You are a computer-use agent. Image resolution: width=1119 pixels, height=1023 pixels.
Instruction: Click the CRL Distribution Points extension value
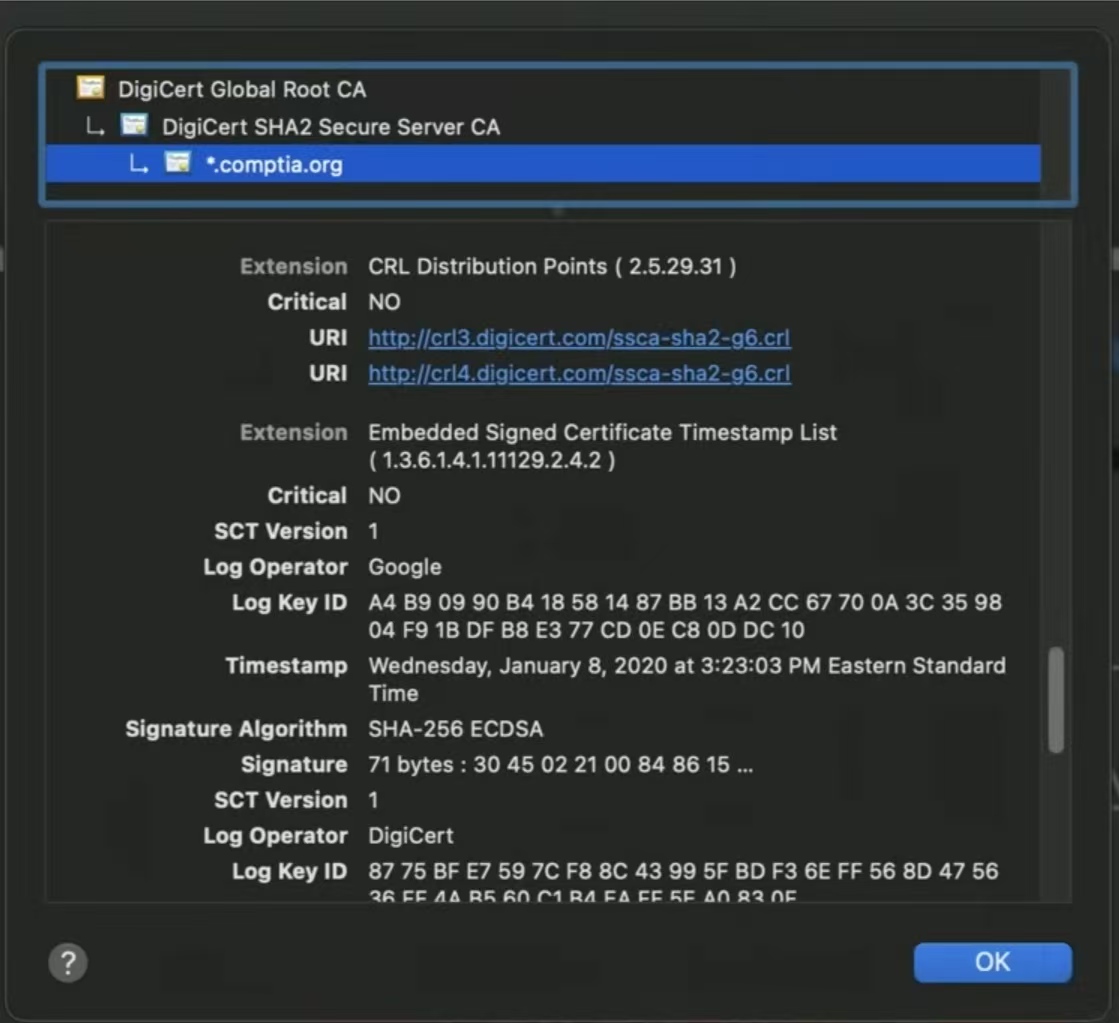(552, 266)
